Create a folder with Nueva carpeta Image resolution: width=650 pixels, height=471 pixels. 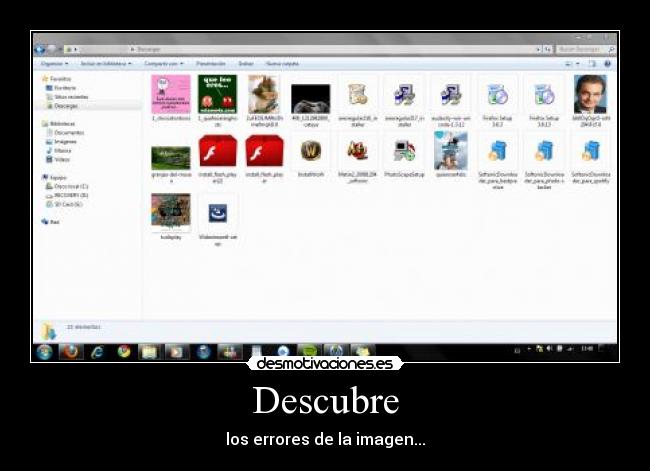pos(282,64)
